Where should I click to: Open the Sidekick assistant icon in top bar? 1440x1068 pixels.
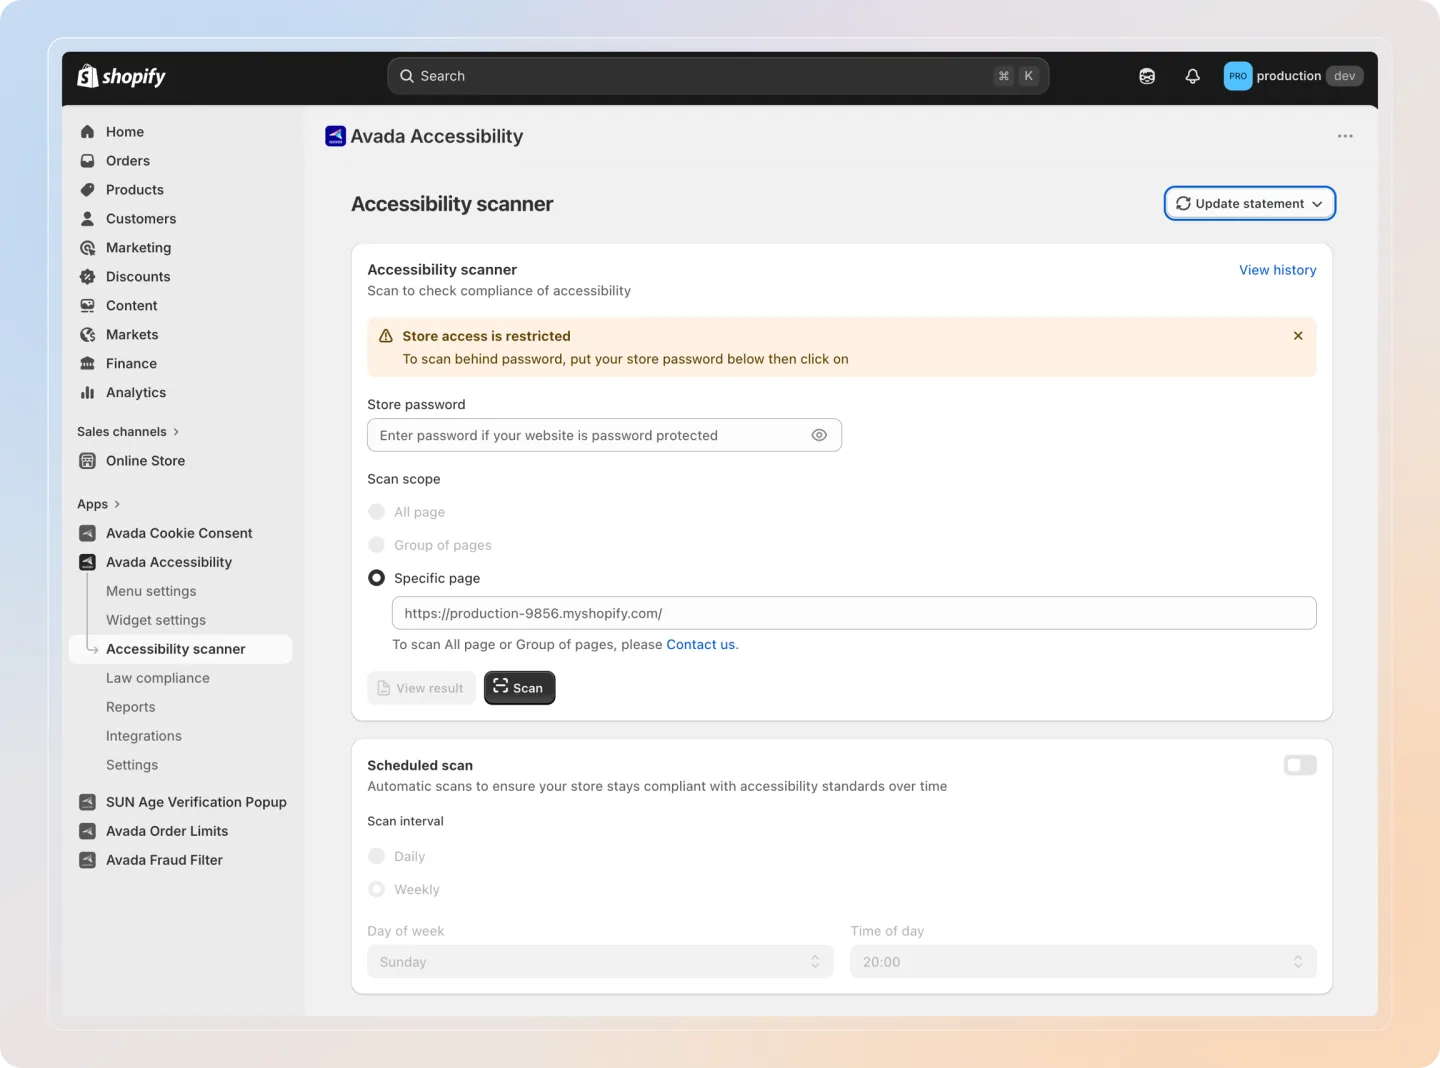pyautogui.click(x=1147, y=76)
